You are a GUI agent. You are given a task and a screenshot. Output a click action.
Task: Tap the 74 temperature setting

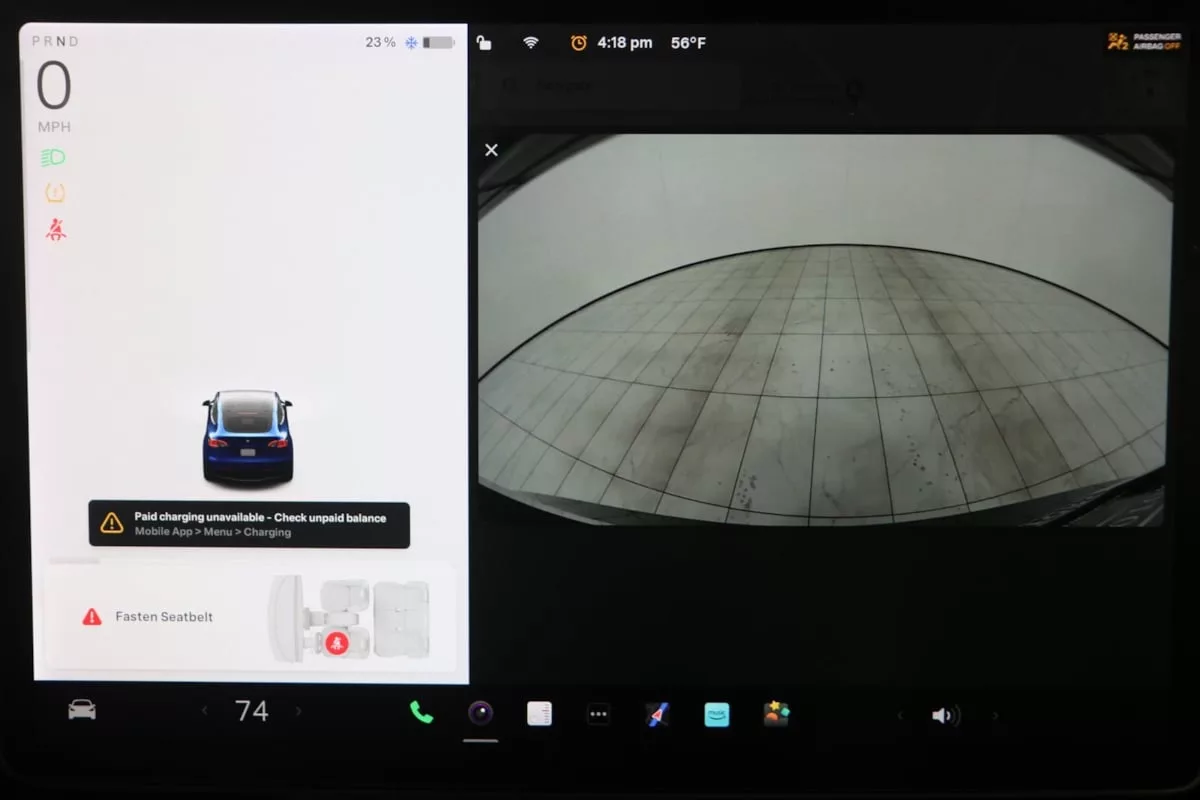252,711
